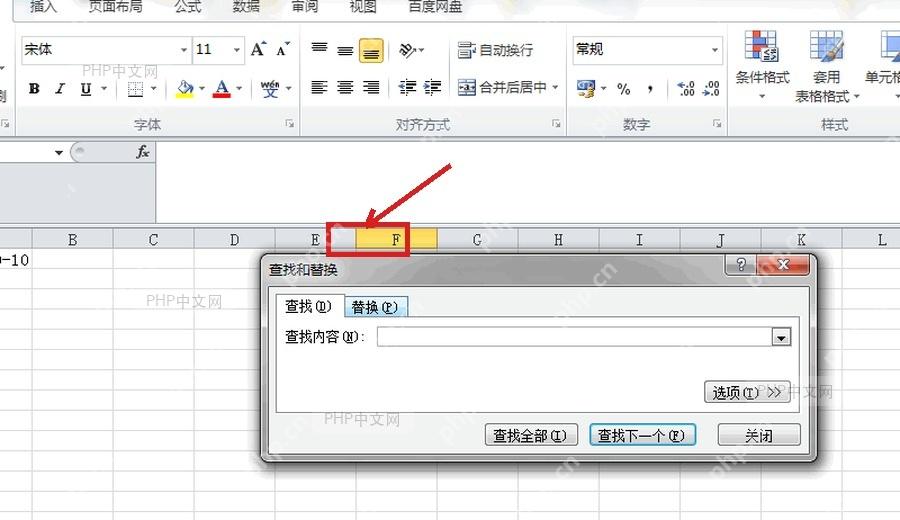The image size is (900, 520).
Task: Click the dialog help question mark
Action: [740, 265]
